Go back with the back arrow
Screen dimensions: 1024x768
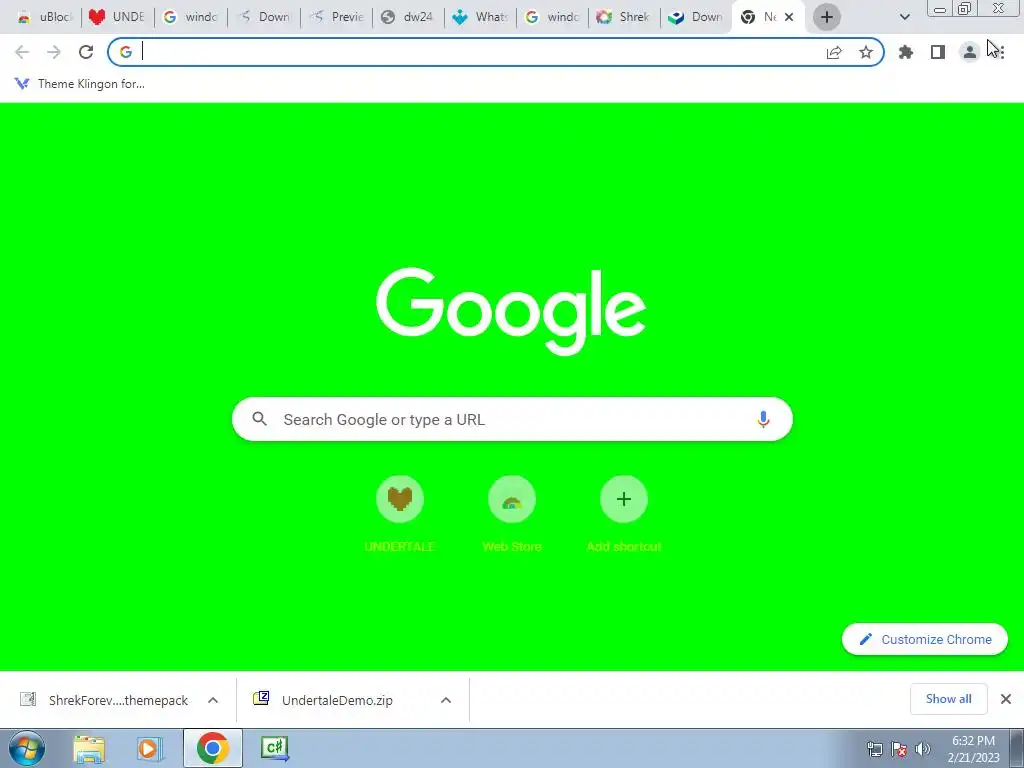pyautogui.click(x=22, y=52)
